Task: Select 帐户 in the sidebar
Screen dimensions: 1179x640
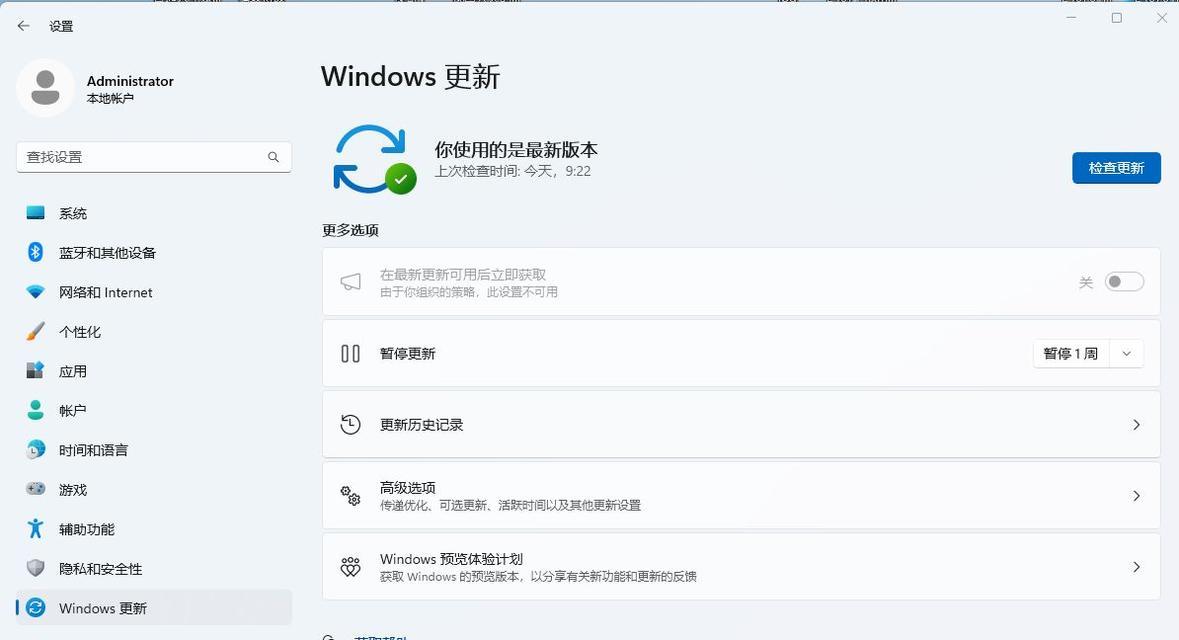Action: (x=154, y=411)
